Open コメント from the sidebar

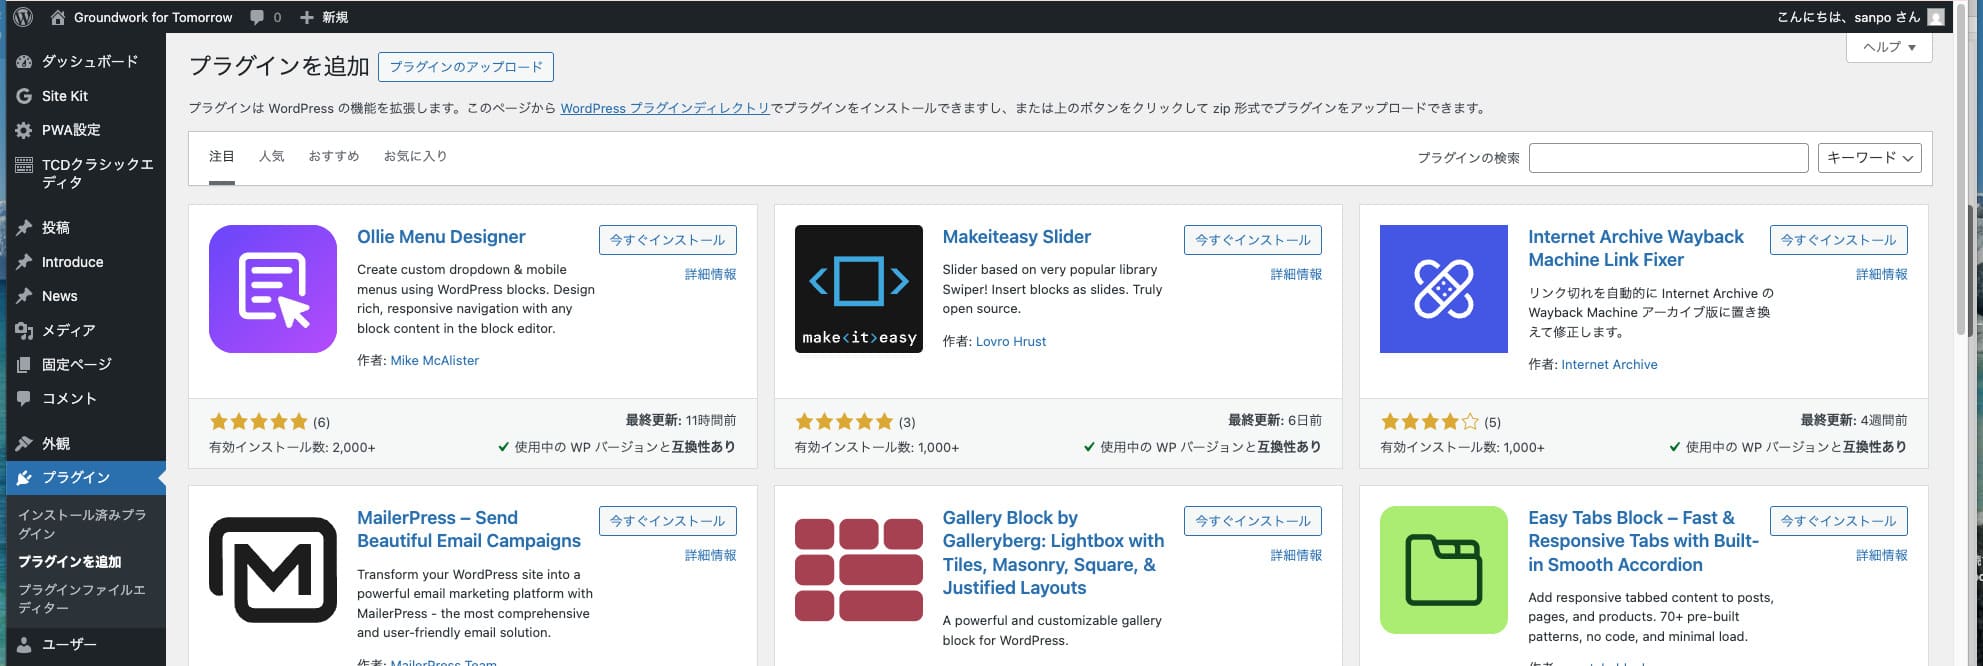click(67, 397)
